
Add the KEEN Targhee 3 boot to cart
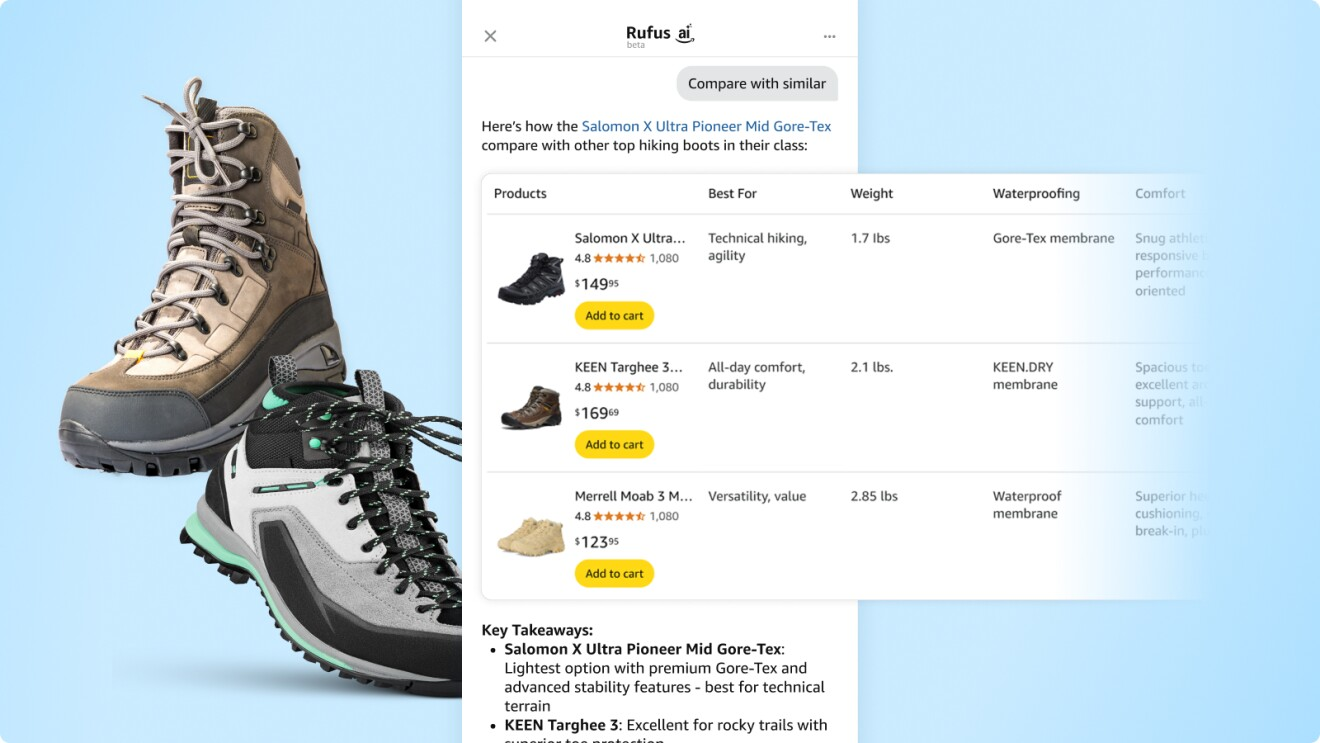[614, 445]
